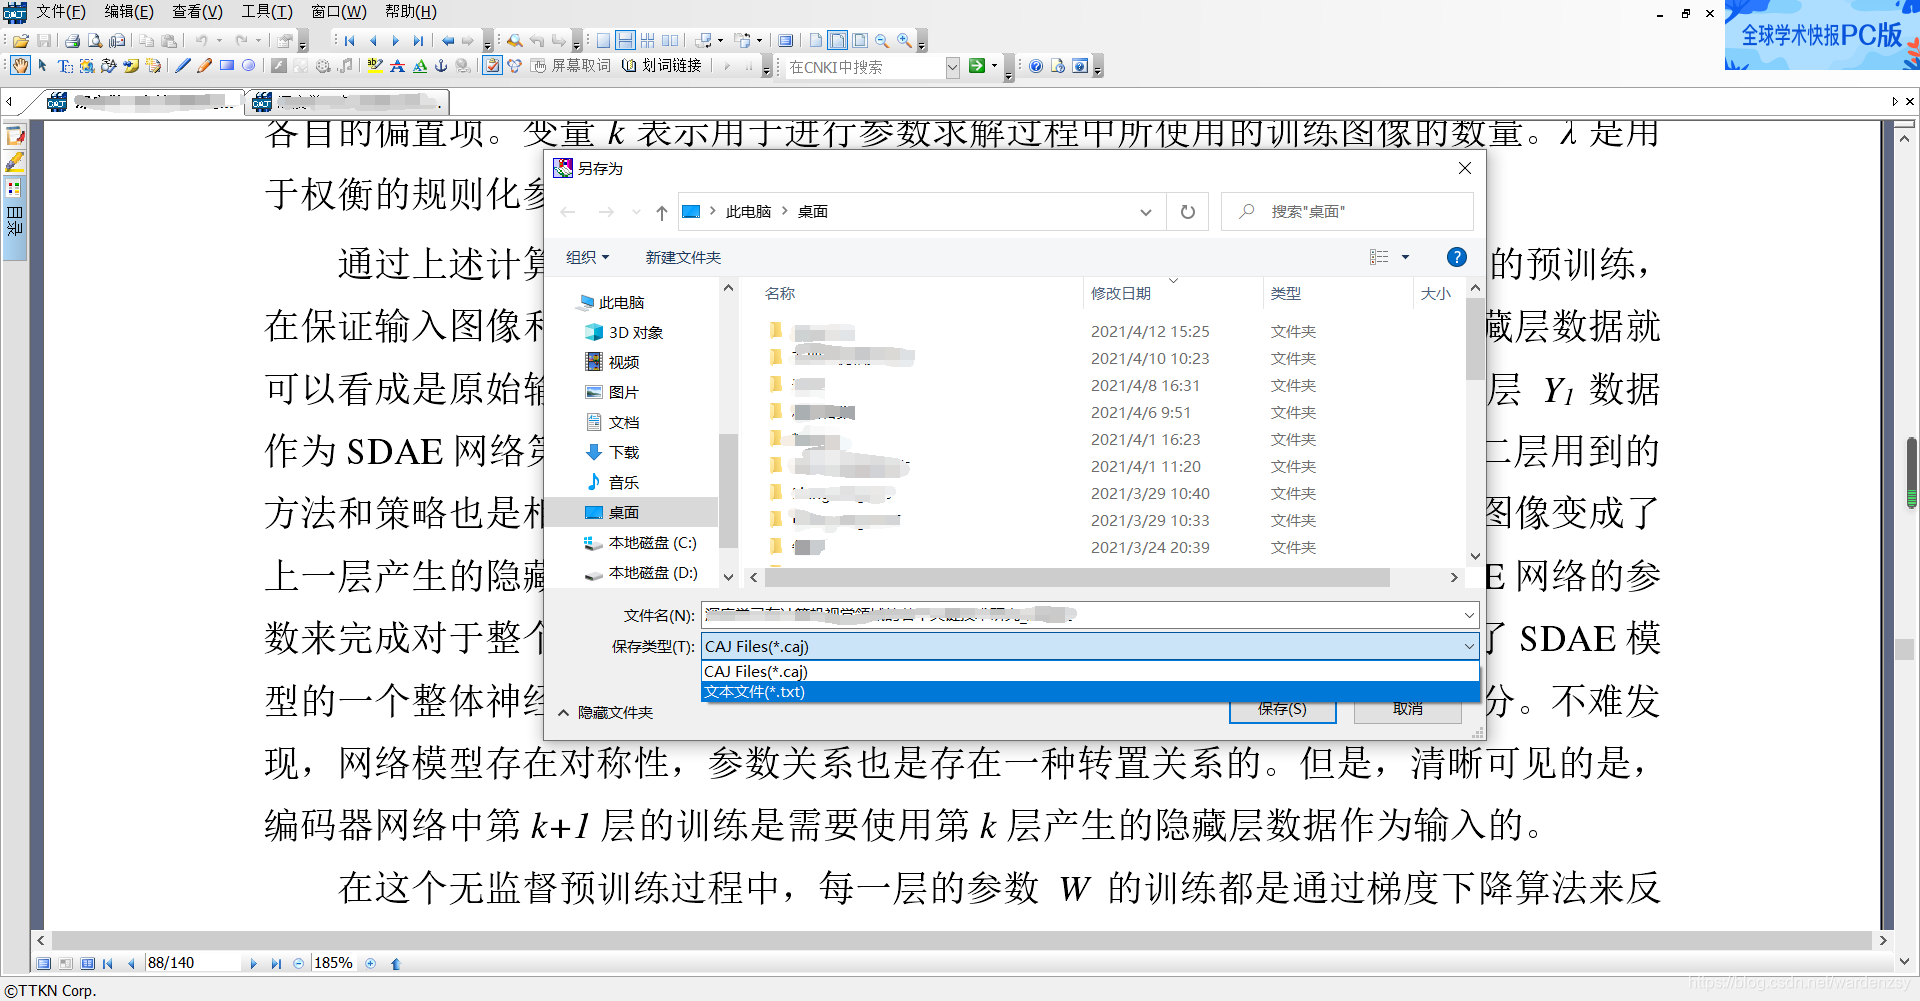Select the Text Selection tool

(x=65, y=66)
